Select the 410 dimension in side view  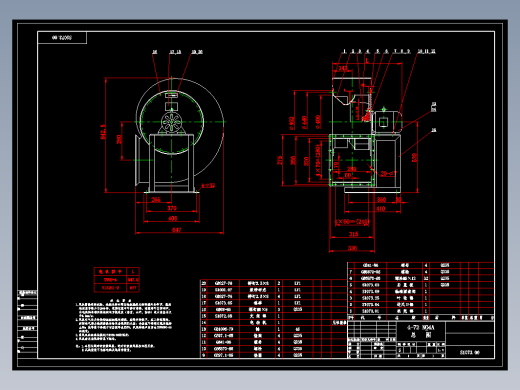coord(380,209)
